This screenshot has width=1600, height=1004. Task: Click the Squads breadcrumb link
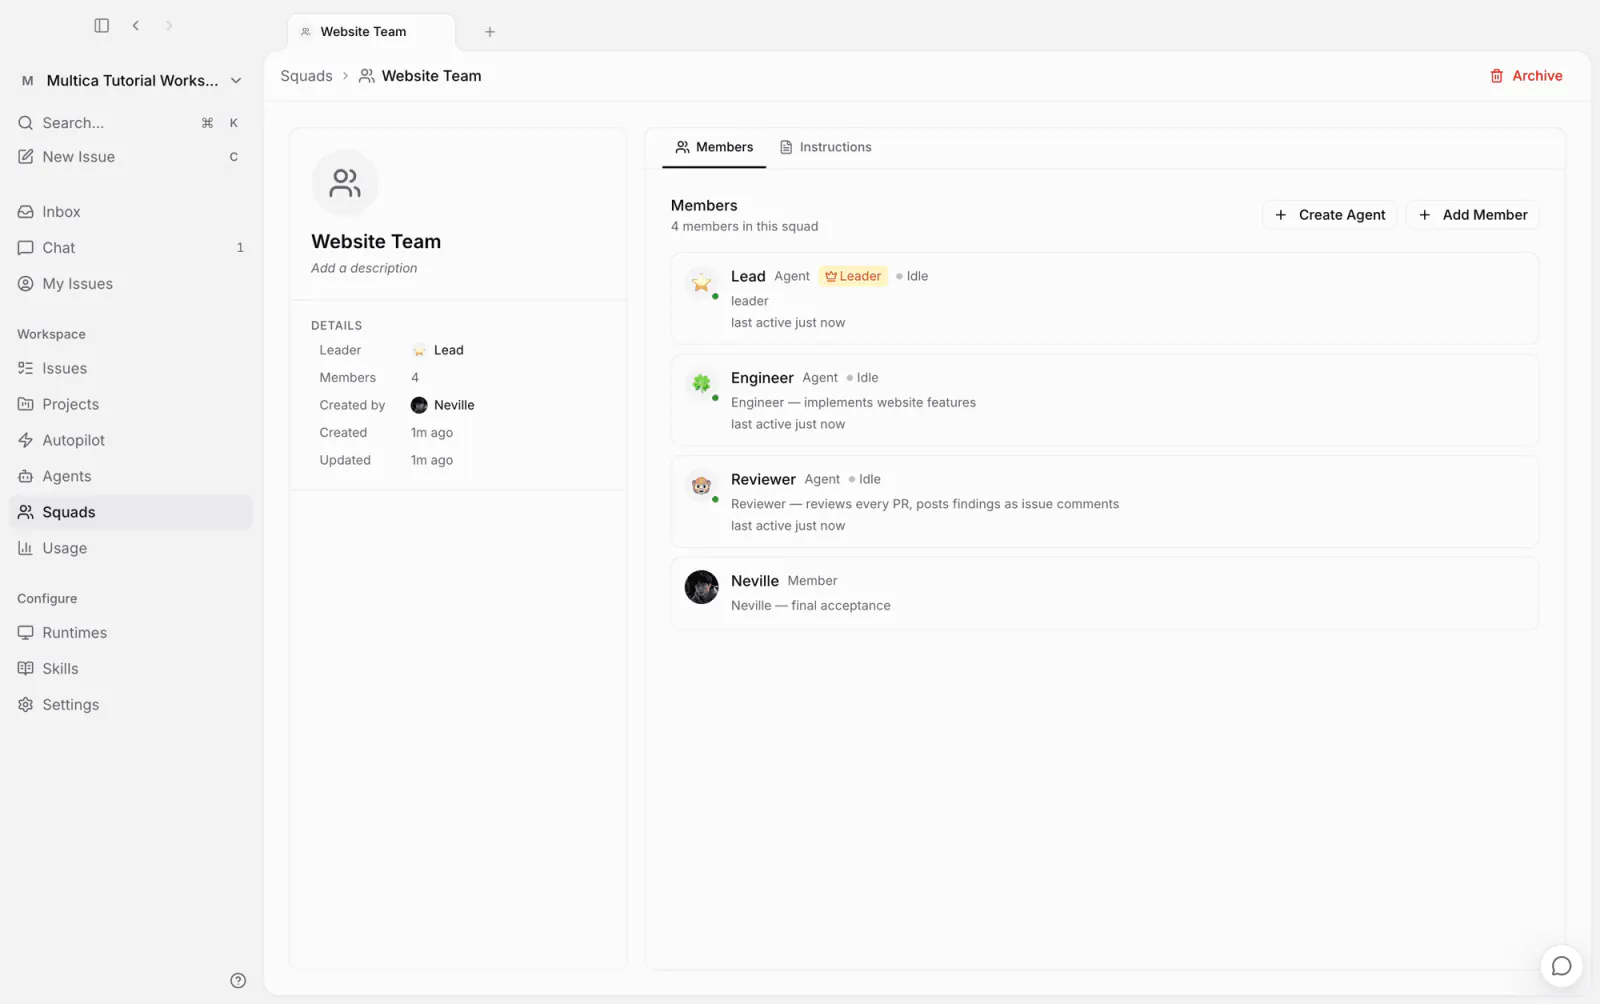coord(306,76)
